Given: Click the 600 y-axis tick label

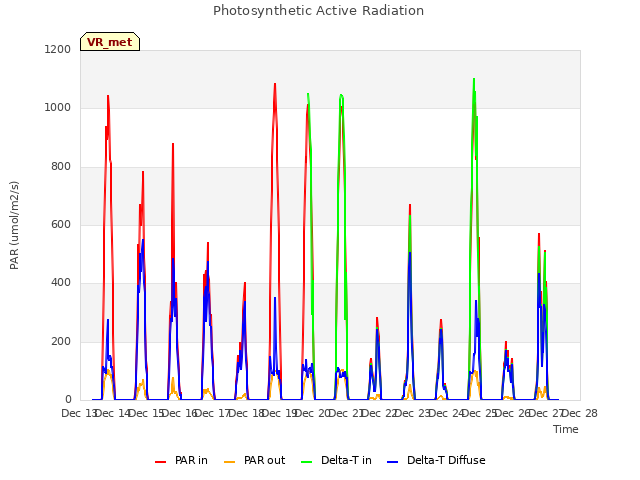Looking at the screenshot, I should 61,224.
